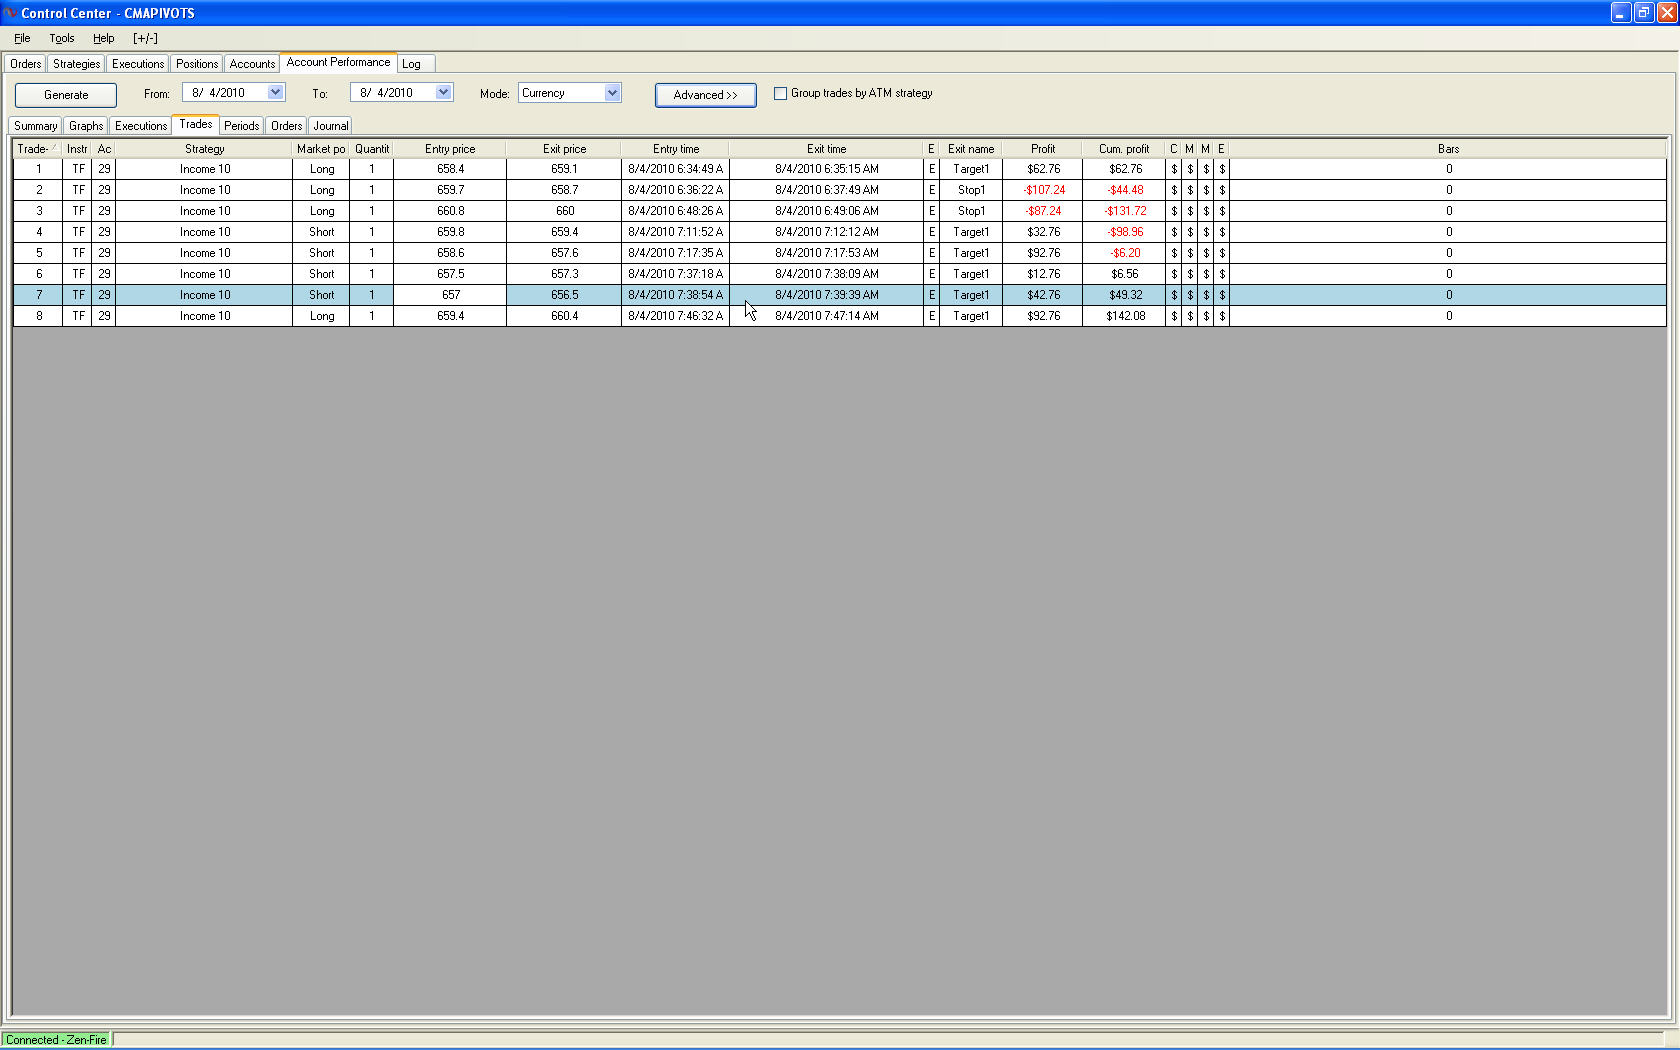The height and width of the screenshot is (1050, 1680).
Task: Sort by Strategy column header
Action: click(205, 149)
